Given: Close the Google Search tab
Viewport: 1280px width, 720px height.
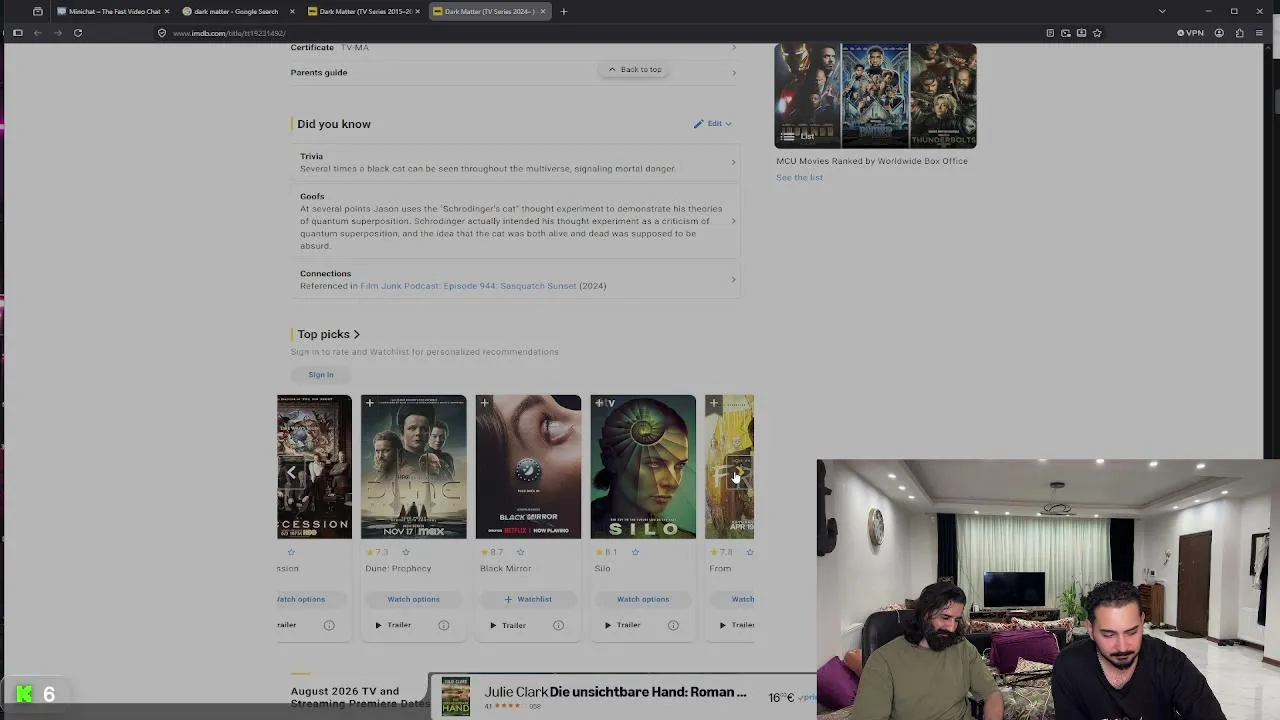Looking at the screenshot, I should [292, 11].
